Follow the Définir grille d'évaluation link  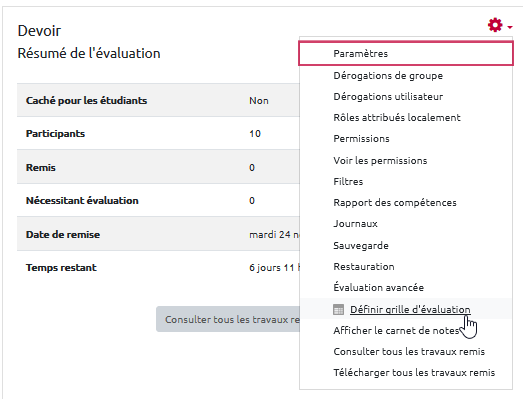click(x=410, y=310)
